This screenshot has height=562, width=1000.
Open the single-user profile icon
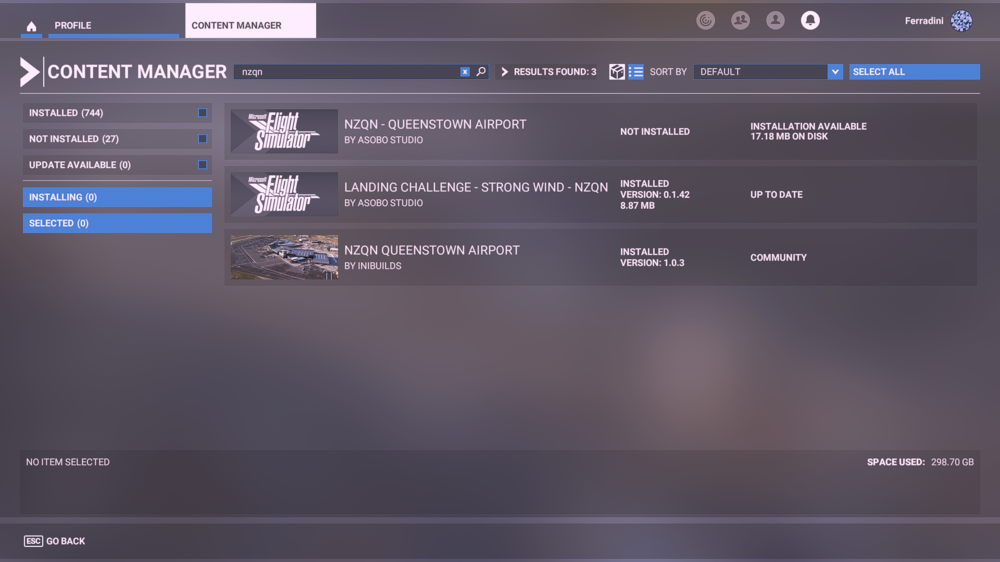coord(776,20)
